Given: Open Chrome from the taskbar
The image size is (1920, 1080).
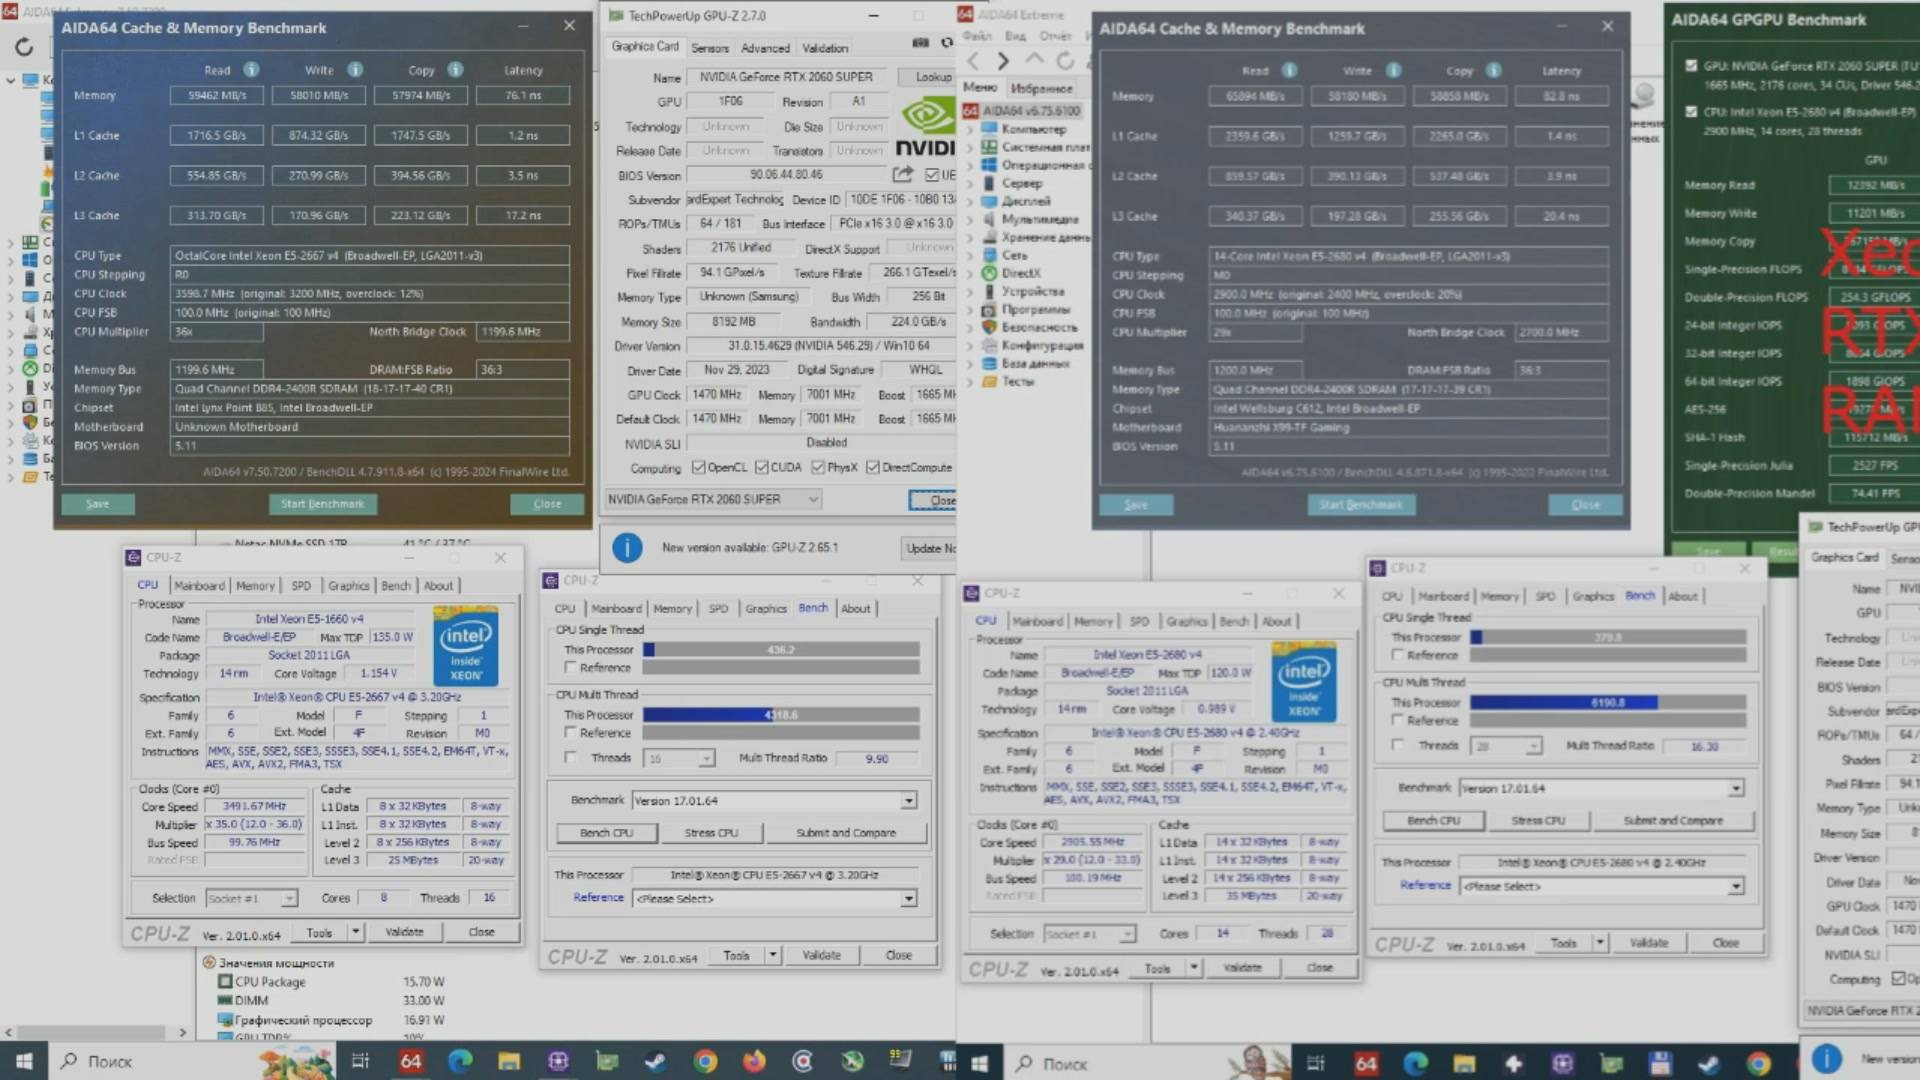Looking at the screenshot, I should point(704,1062).
